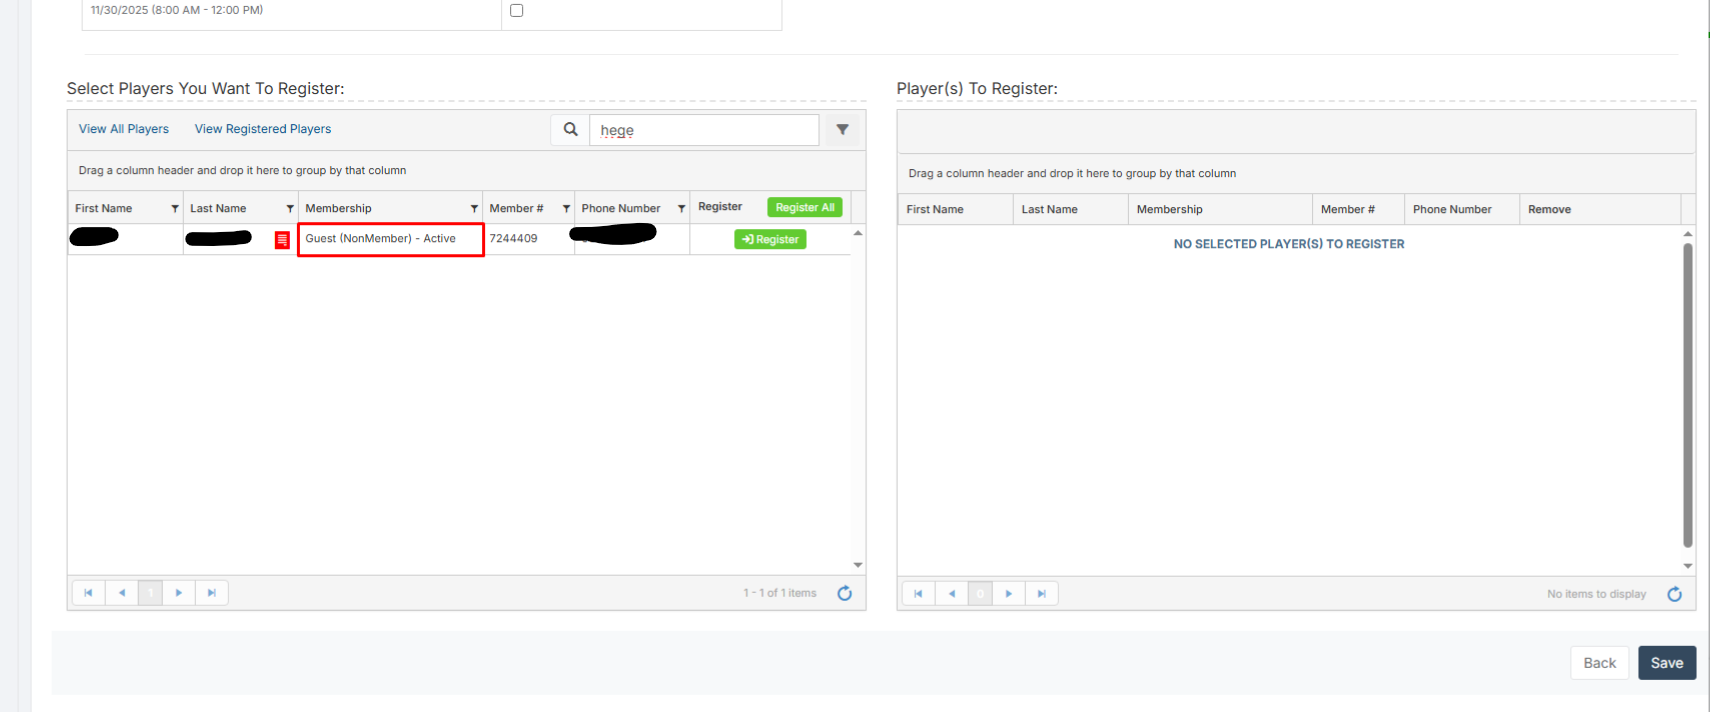Image resolution: width=1710 pixels, height=712 pixels.
Task: Go to next page in right grid
Action: click(1008, 594)
